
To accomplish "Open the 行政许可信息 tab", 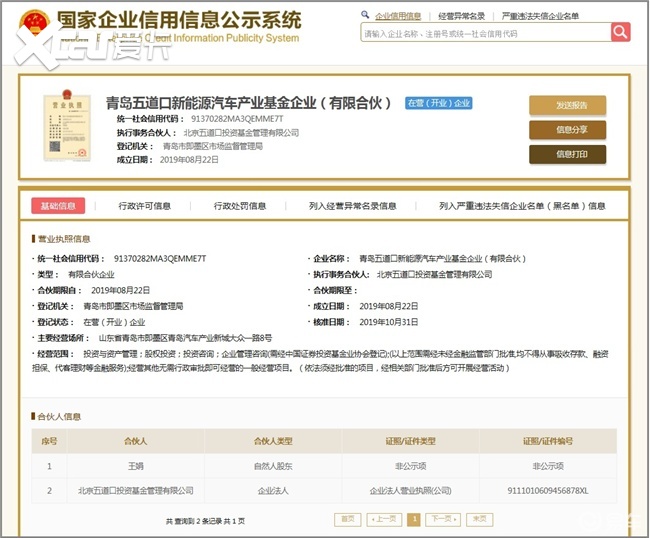I will (144, 206).
